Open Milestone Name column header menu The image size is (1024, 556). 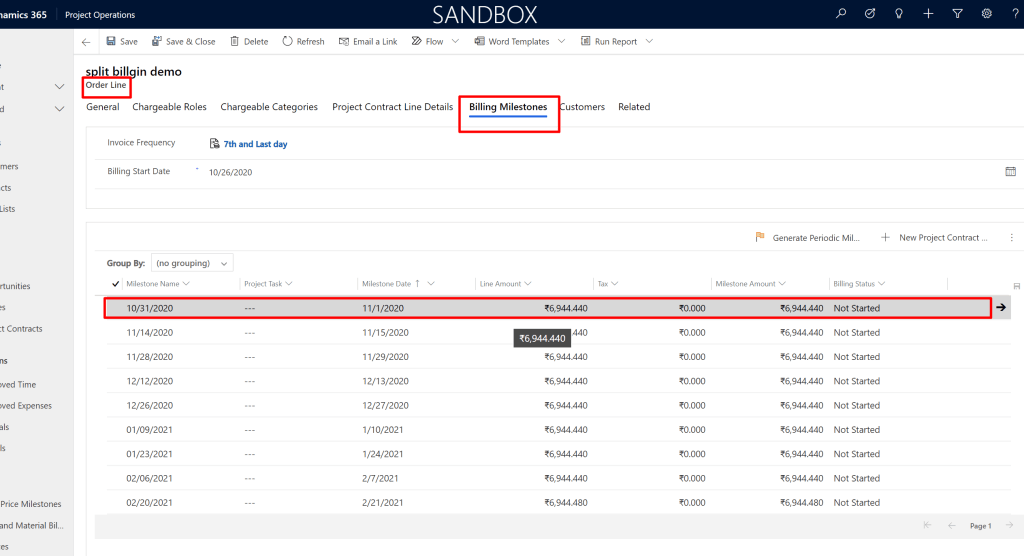tap(158, 284)
